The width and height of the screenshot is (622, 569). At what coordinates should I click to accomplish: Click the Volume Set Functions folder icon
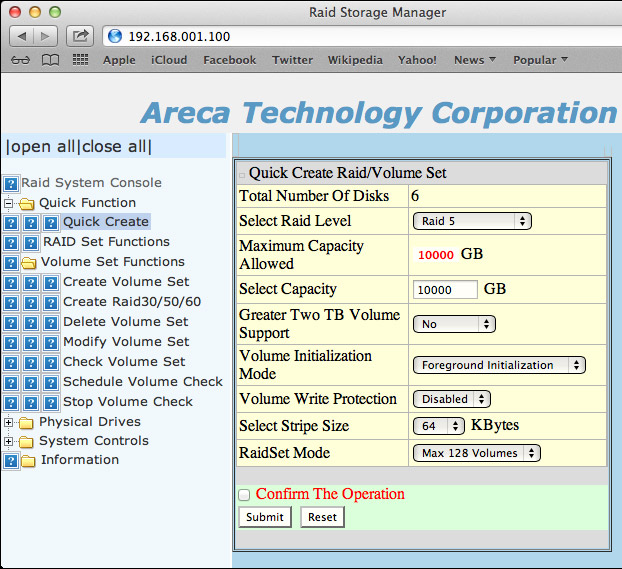tap(29, 263)
